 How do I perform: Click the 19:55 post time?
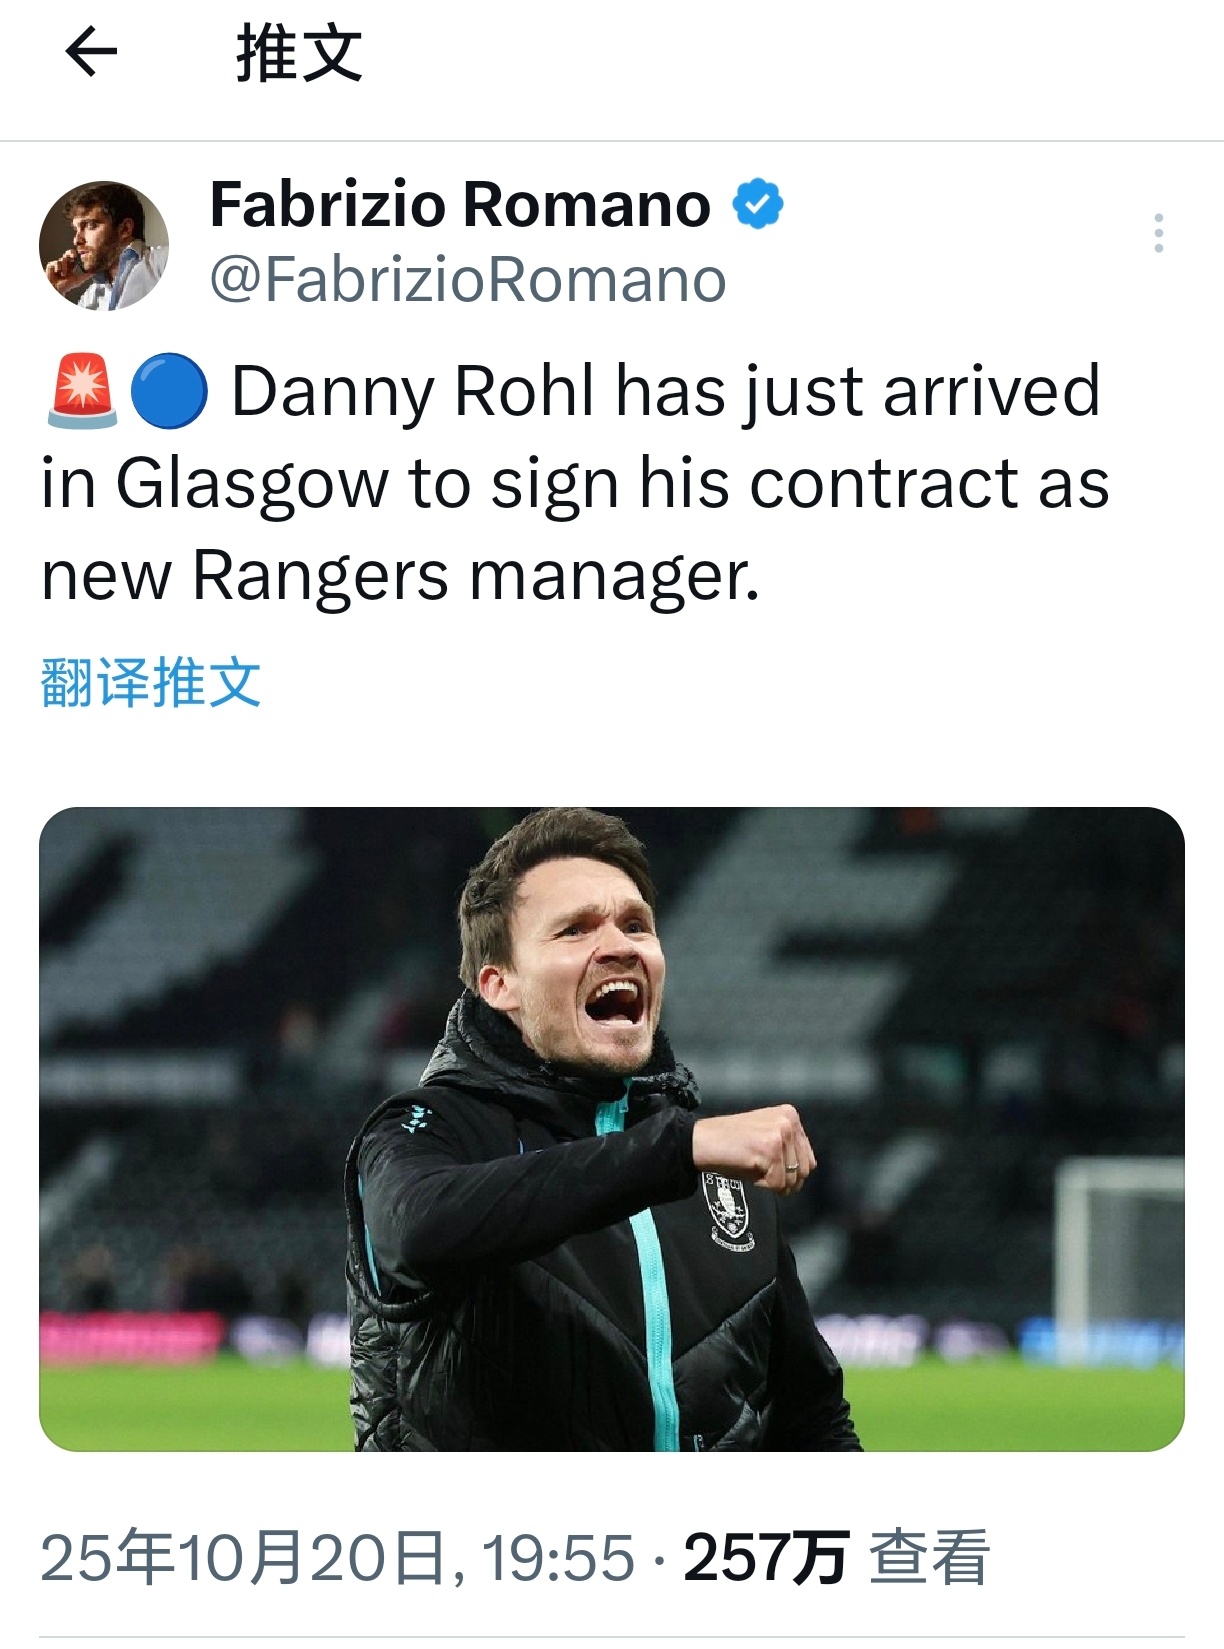click(558, 1557)
